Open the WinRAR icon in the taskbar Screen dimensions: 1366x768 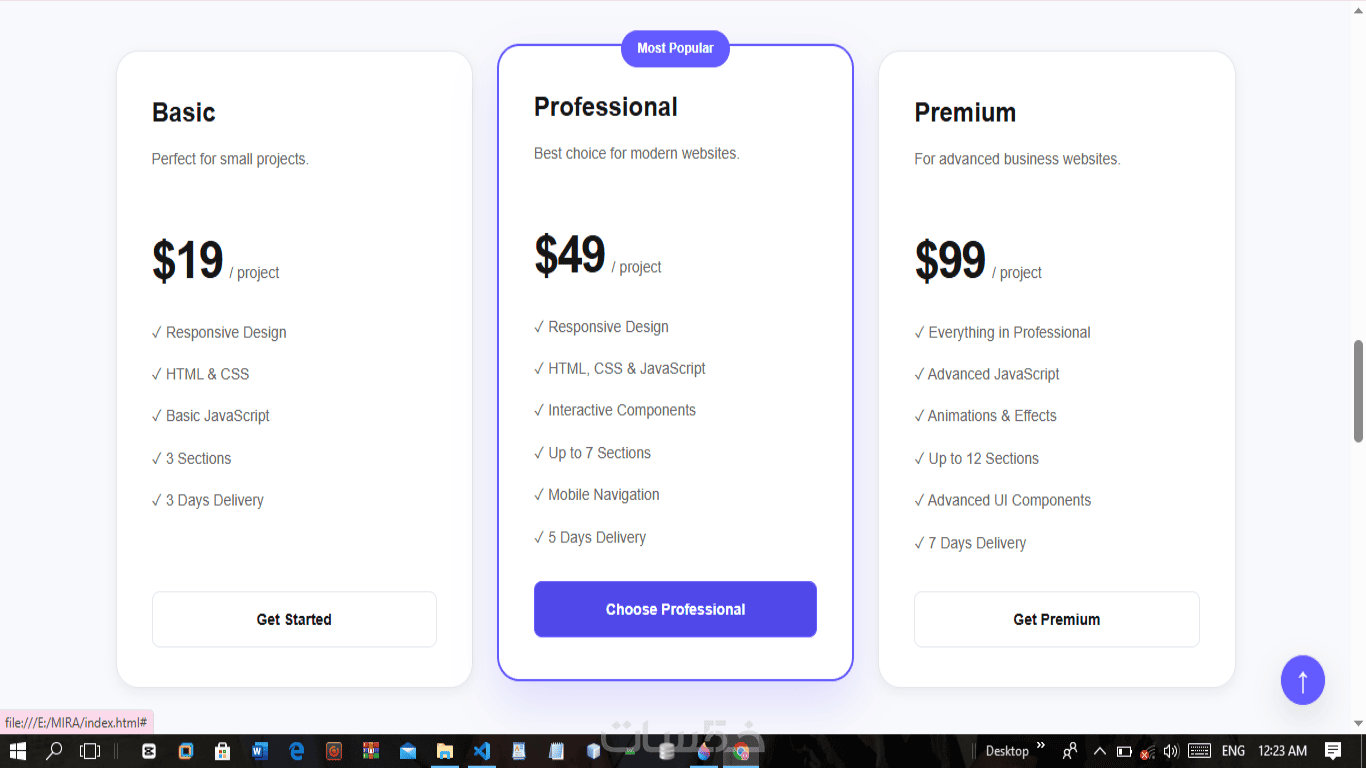(370, 751)
